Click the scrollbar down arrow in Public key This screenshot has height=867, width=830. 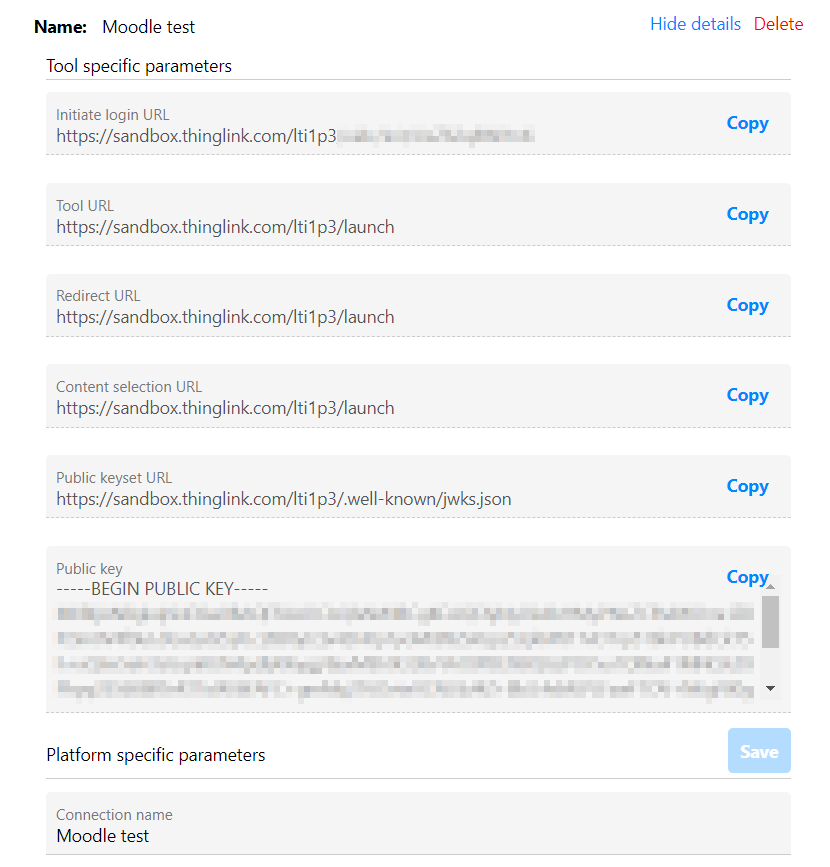[x=769, y=688]
